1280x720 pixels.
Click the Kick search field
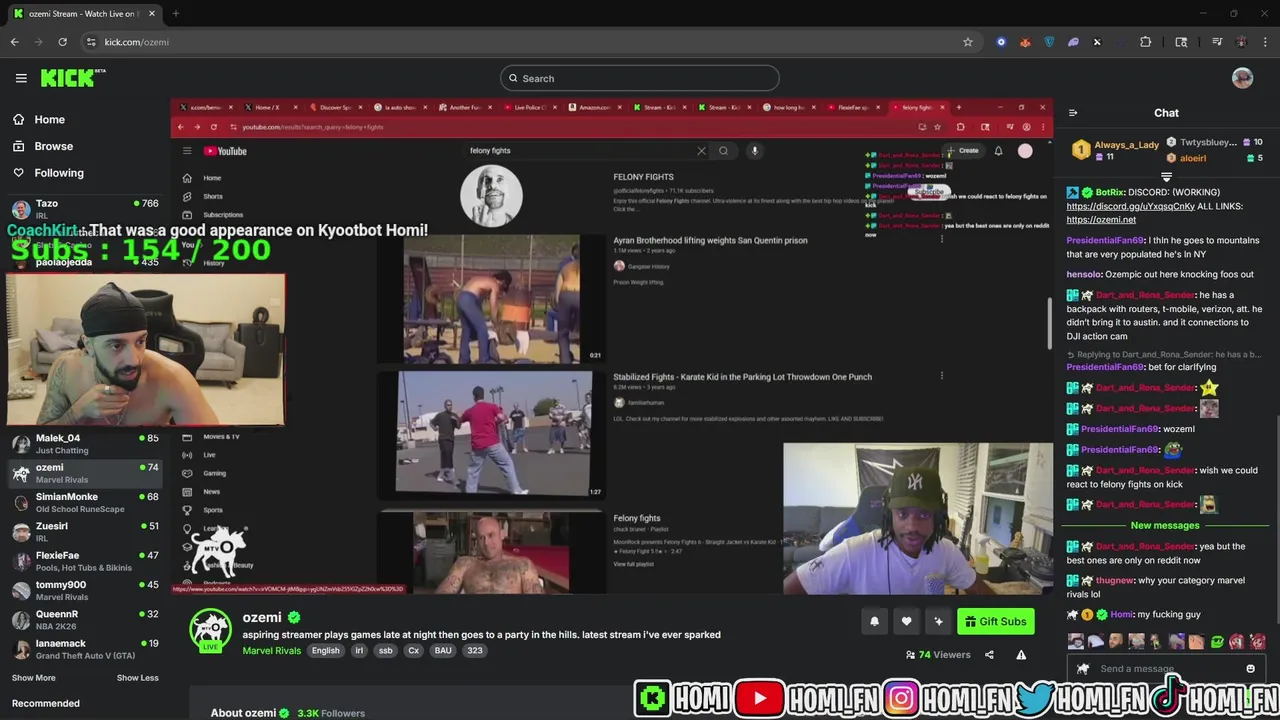640,78
